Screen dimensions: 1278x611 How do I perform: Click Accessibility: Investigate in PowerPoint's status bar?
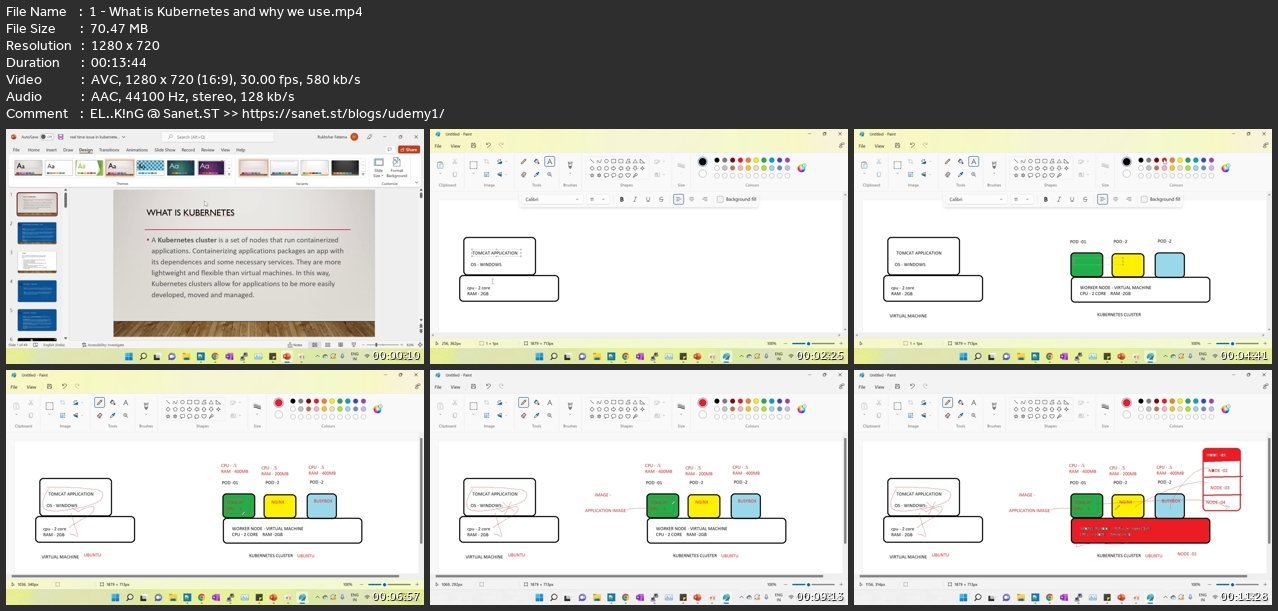point(103,345)
